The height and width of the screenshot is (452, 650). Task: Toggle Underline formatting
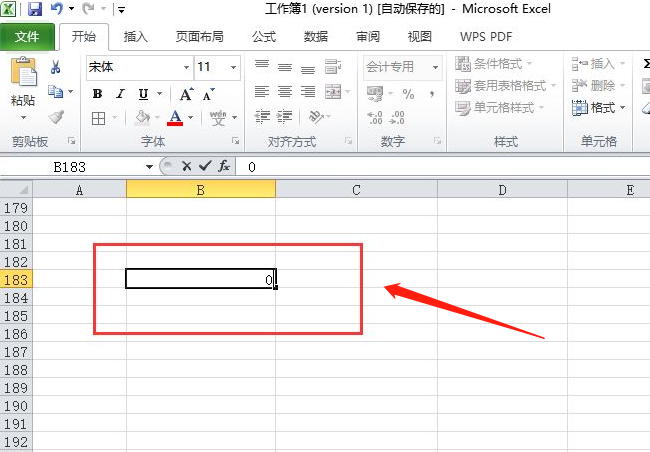(143, 94)
